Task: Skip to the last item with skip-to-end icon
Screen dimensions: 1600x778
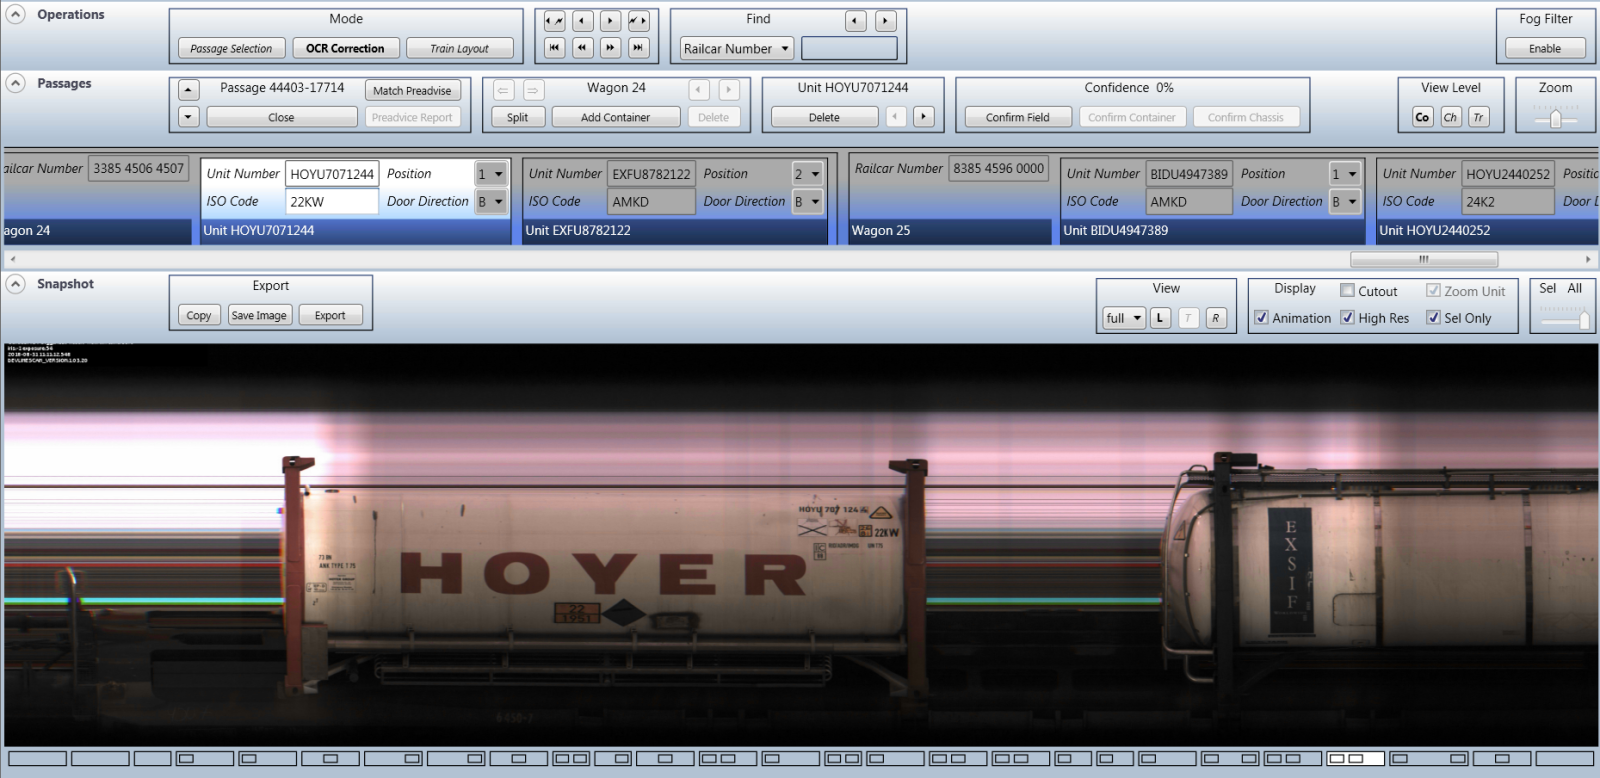Action: [x=638, y=47]
